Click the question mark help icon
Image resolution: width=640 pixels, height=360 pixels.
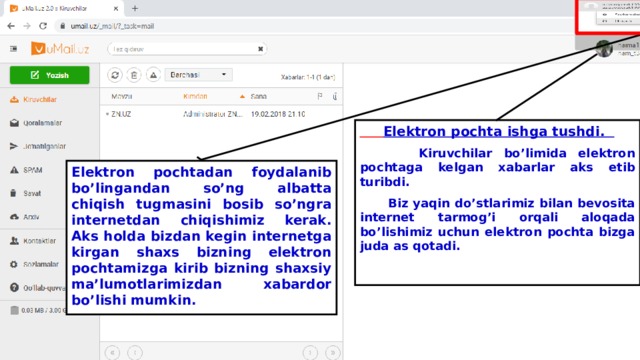pyautogui.click(x=14, y=288)
